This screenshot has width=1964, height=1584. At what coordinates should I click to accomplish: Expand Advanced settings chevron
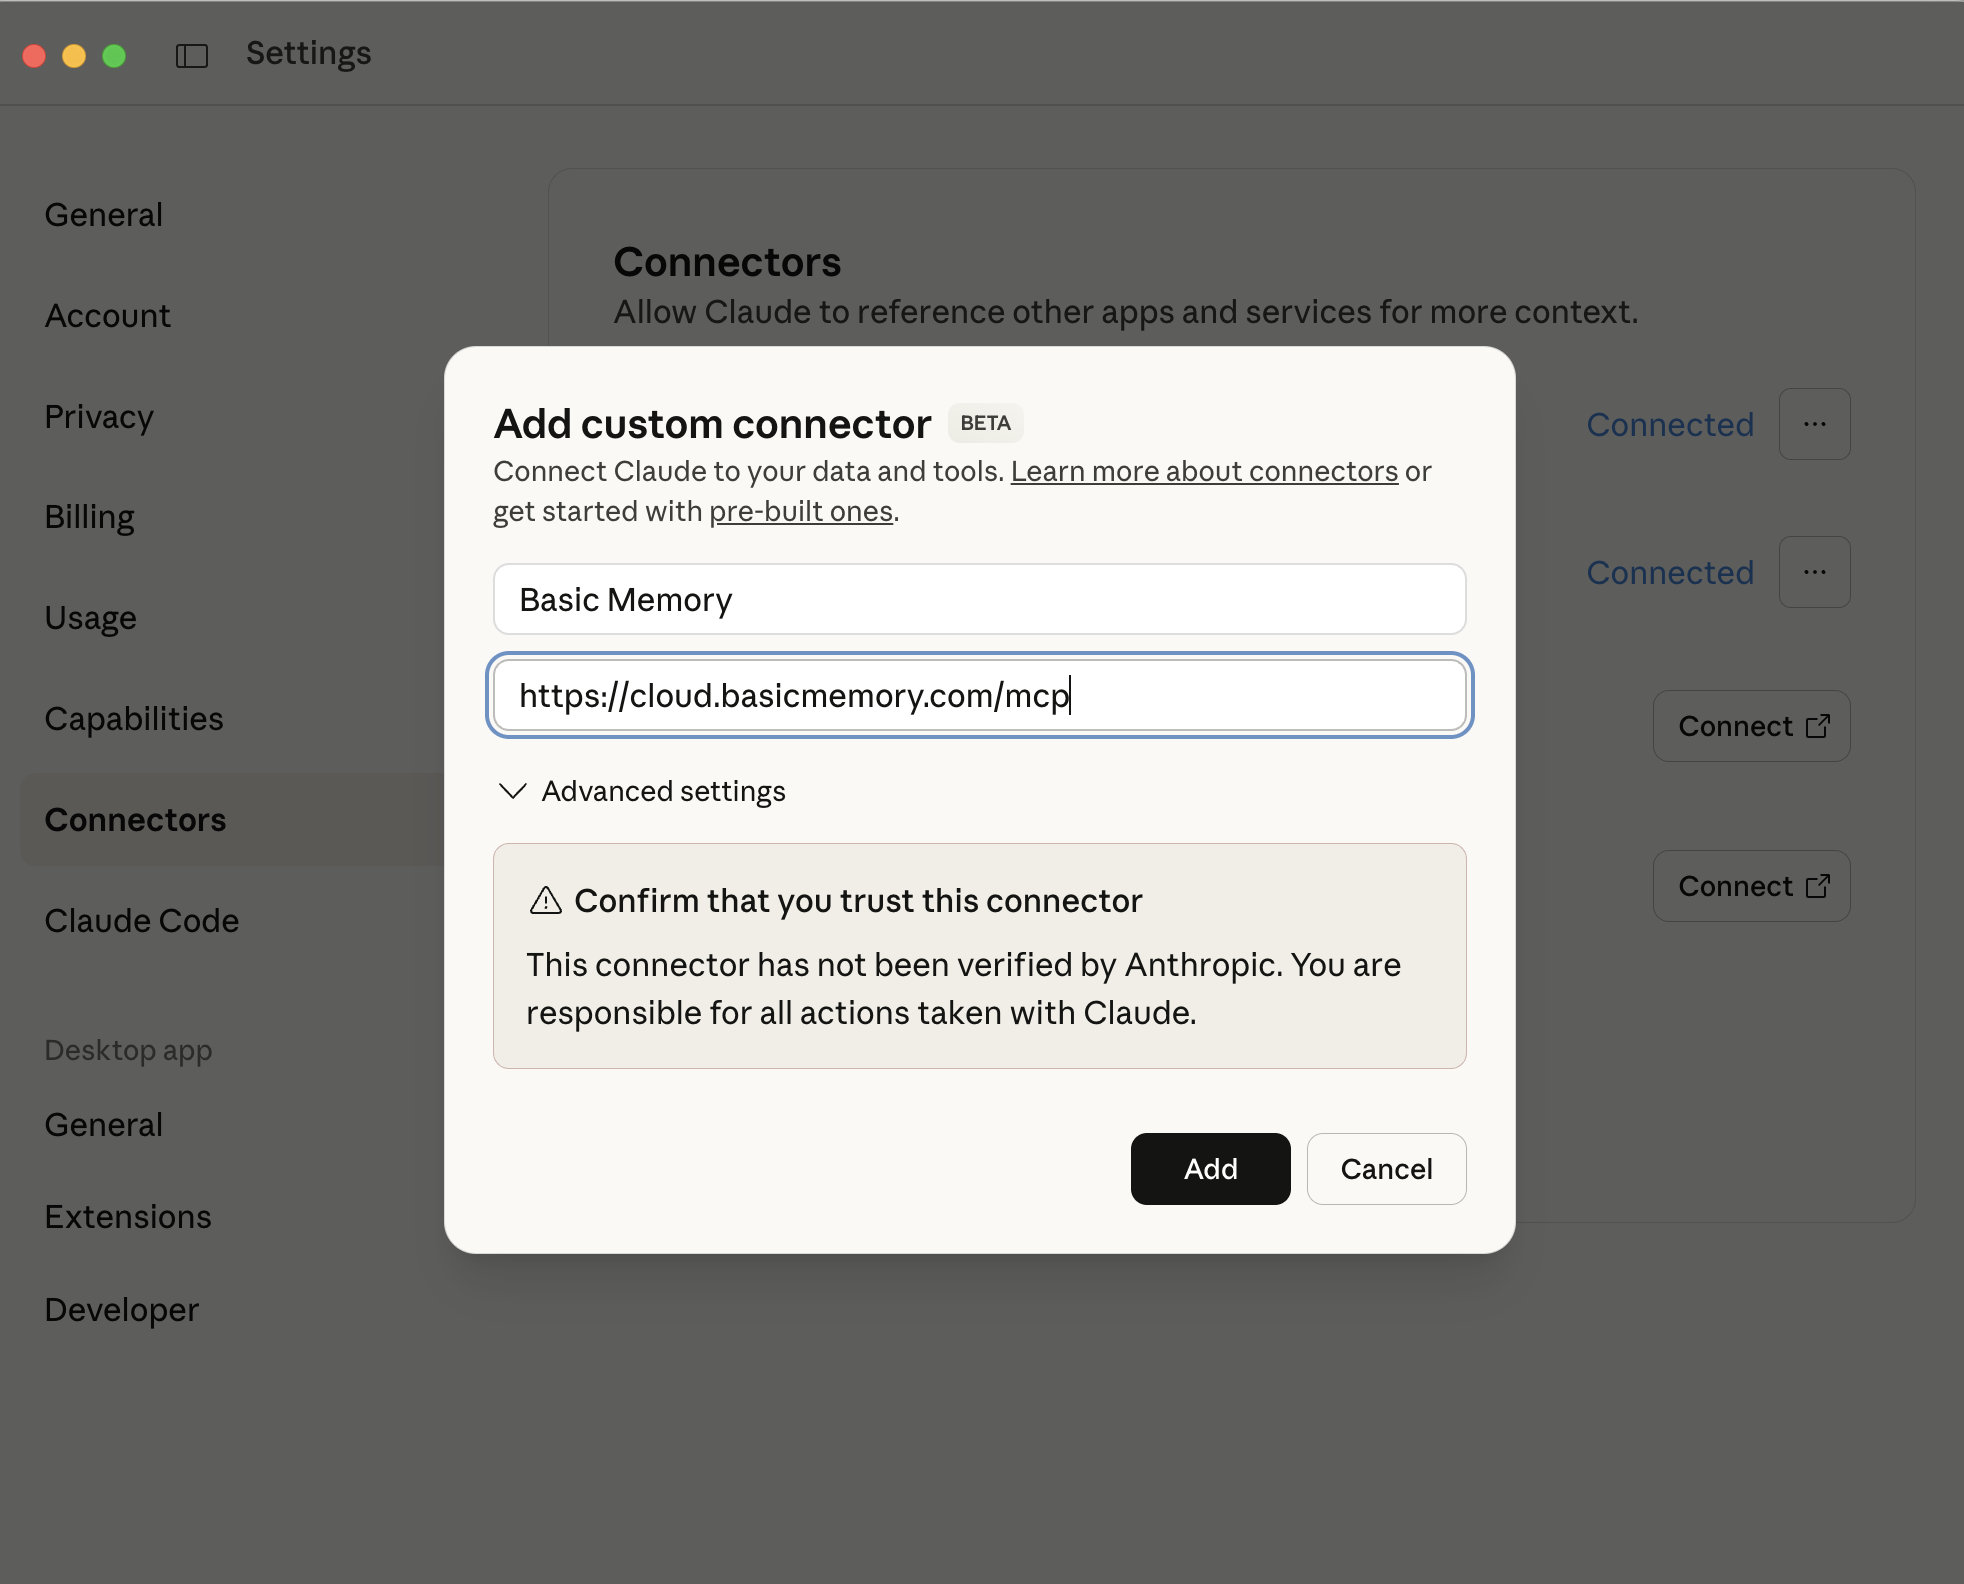pyautogui.click(x=513, y=791)
